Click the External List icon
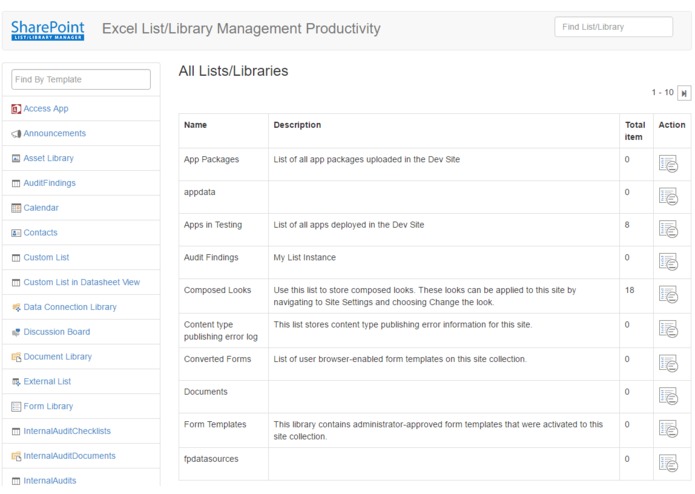 tap(16, 382)
